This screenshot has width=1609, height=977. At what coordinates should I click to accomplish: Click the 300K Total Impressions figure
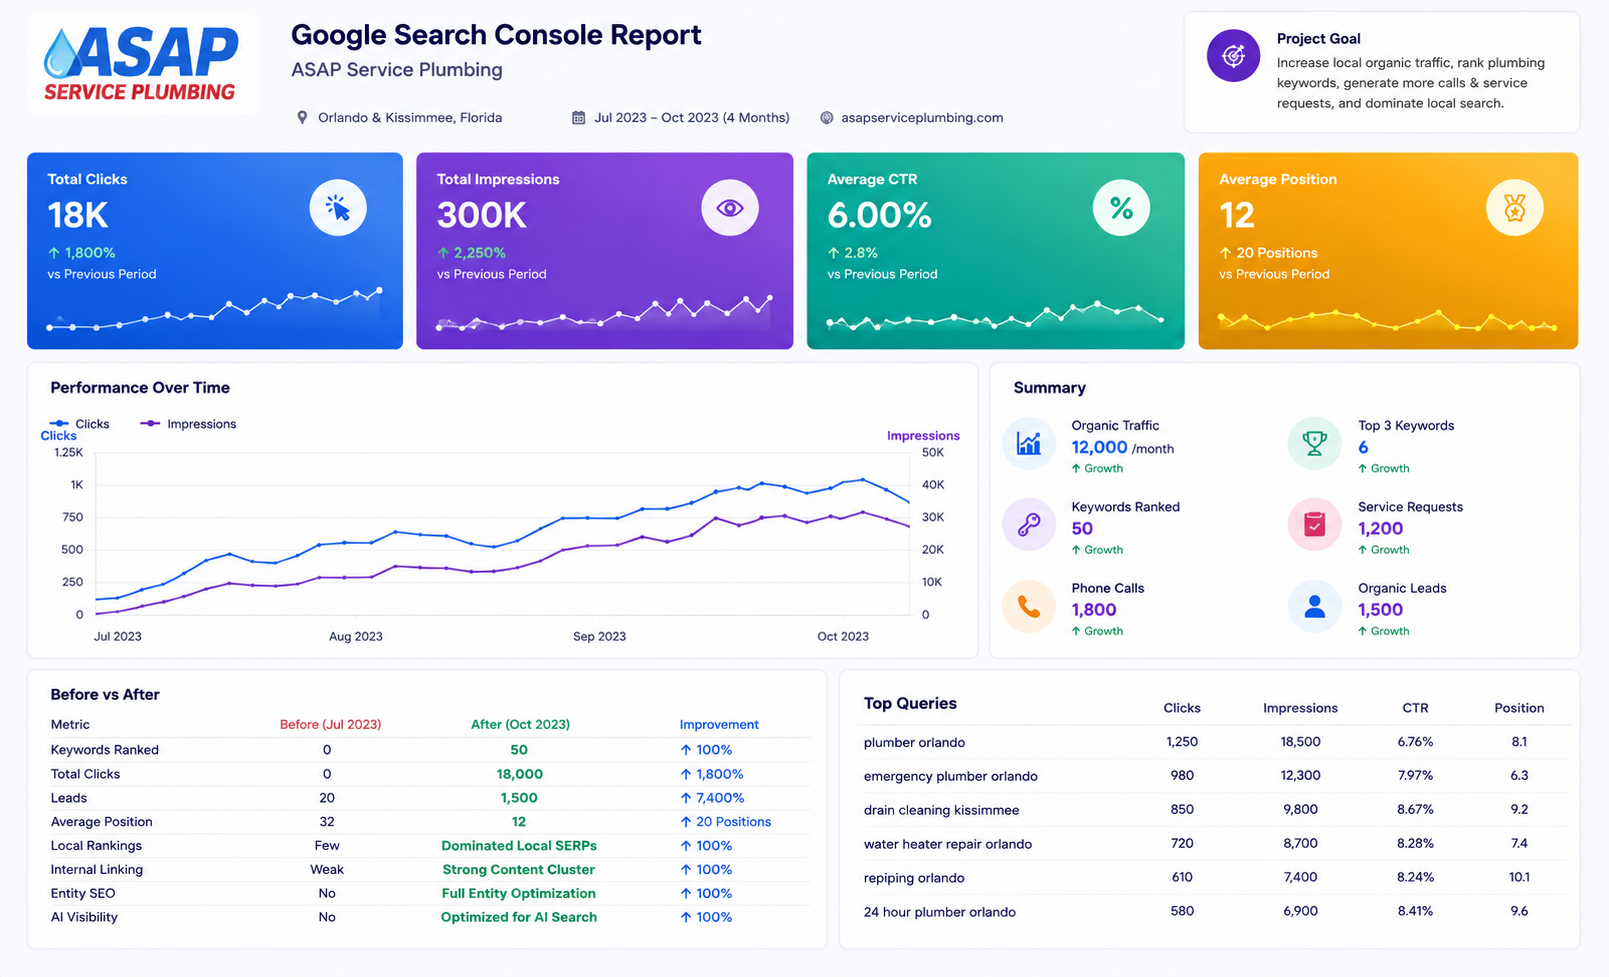coord(481,215)
